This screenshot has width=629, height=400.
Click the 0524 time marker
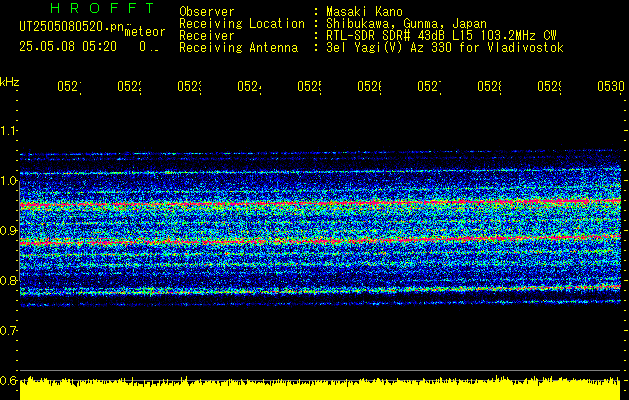[250, 87]
